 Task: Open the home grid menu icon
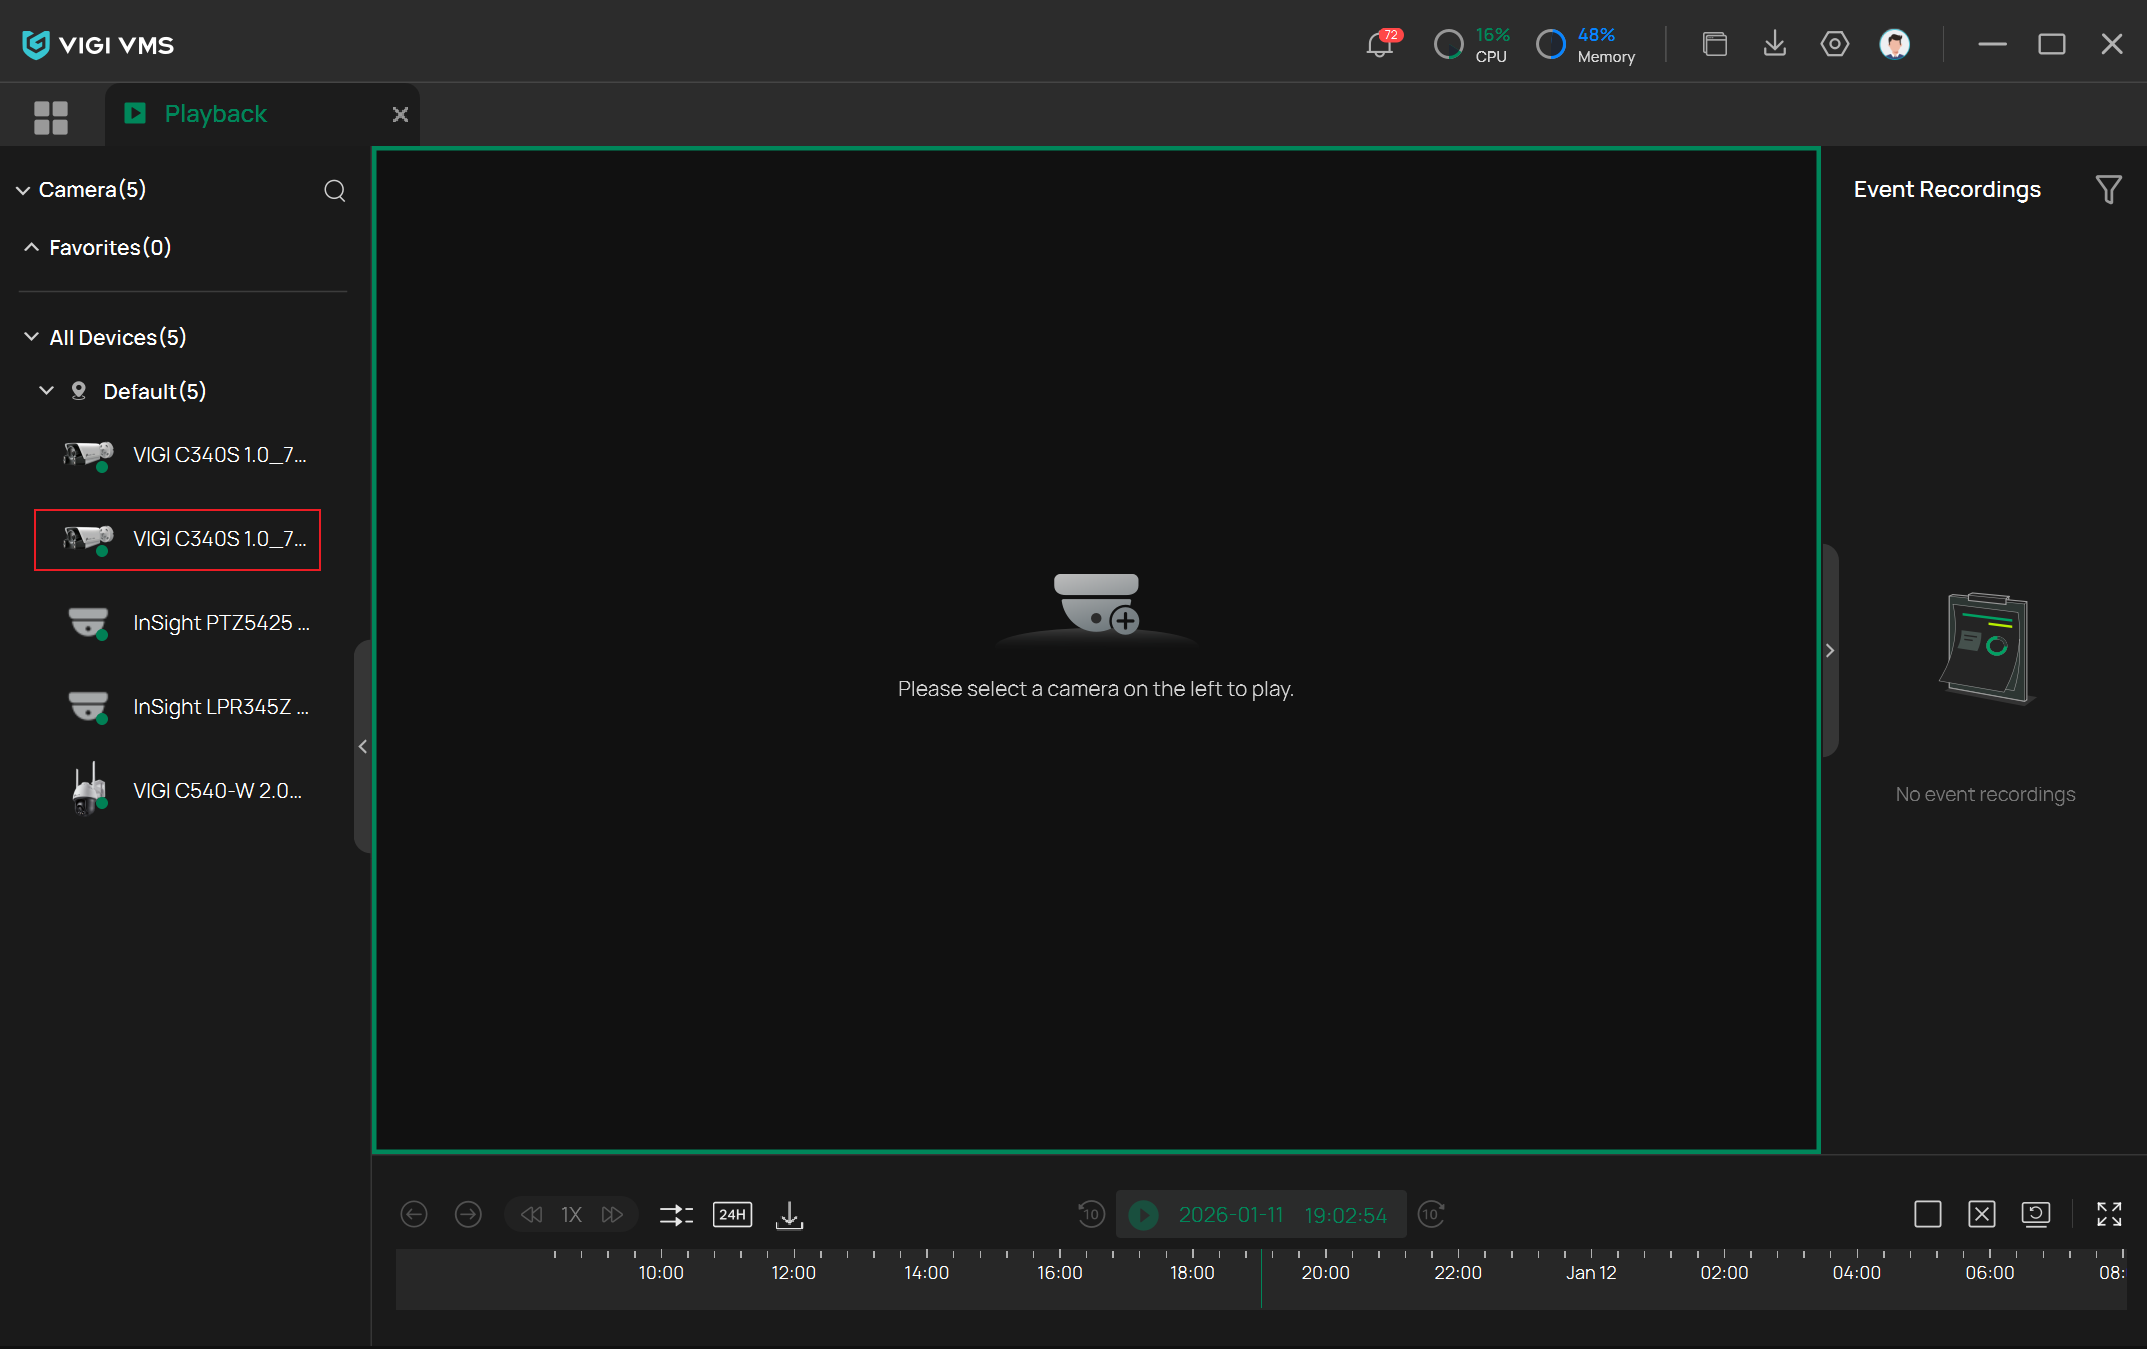click(x=51, y=116)
